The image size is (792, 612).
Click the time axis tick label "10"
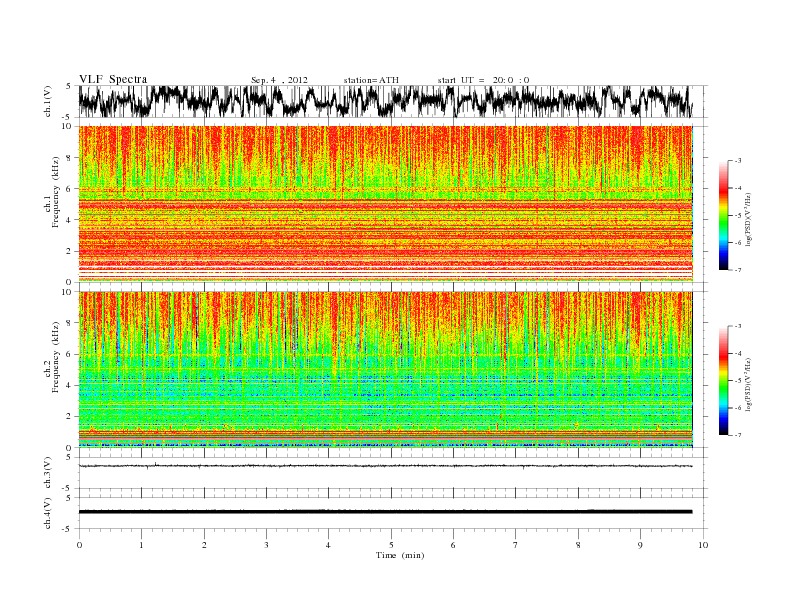[703, 545]
